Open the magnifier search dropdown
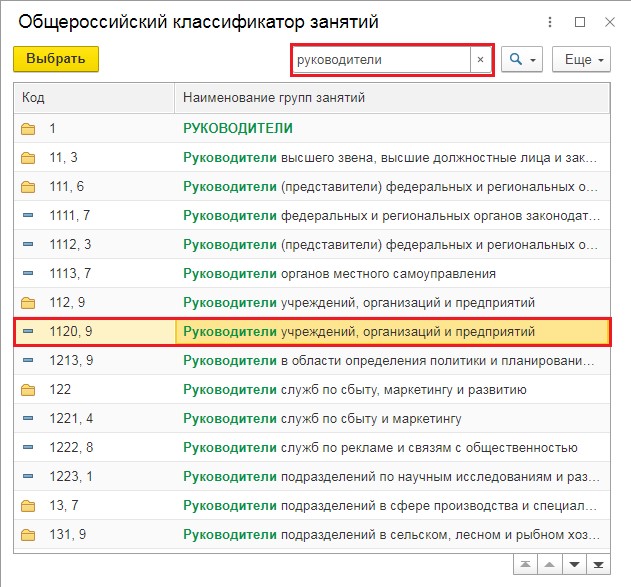This screenshot has height=587, width=631. (520, 60)
